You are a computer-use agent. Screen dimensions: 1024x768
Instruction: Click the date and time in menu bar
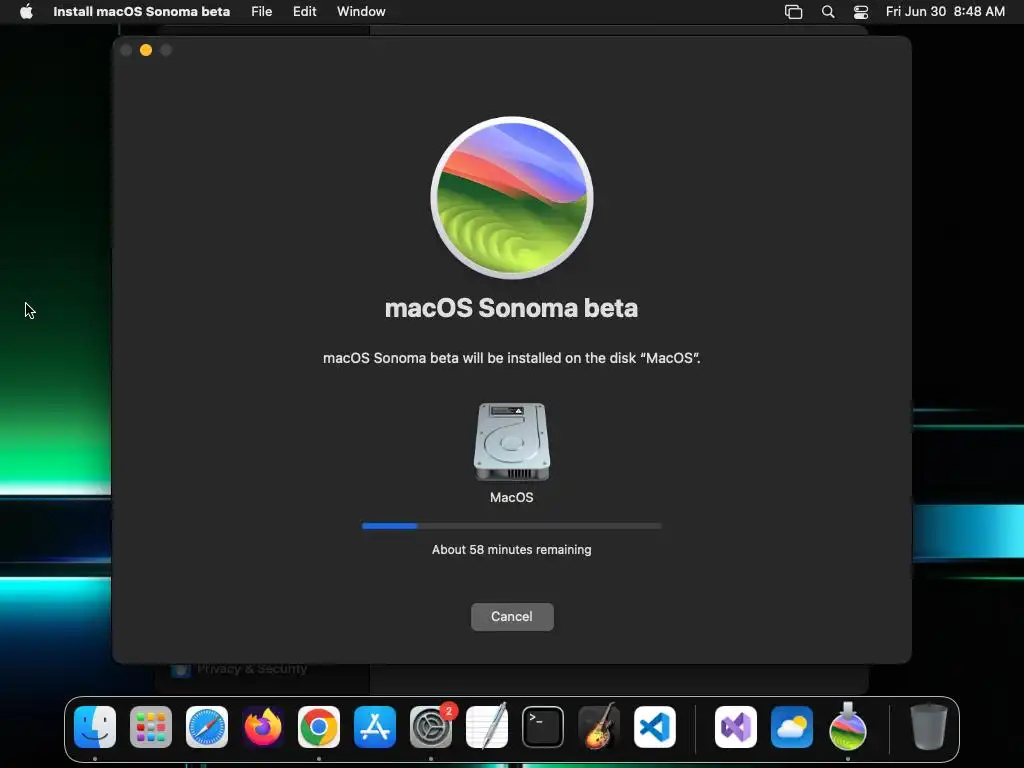[x=945, y=12]
